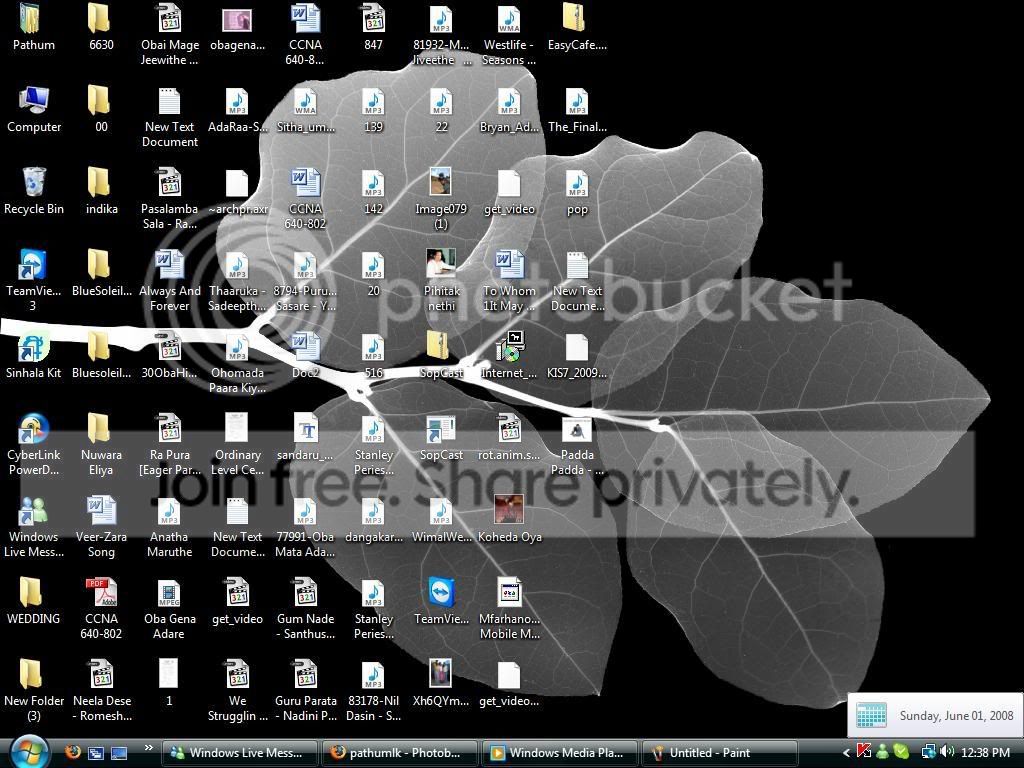The width and height of the screenshot is (1024, 768).
Task: Open the Computer desktop icon
Action: (x=33, y=101)
